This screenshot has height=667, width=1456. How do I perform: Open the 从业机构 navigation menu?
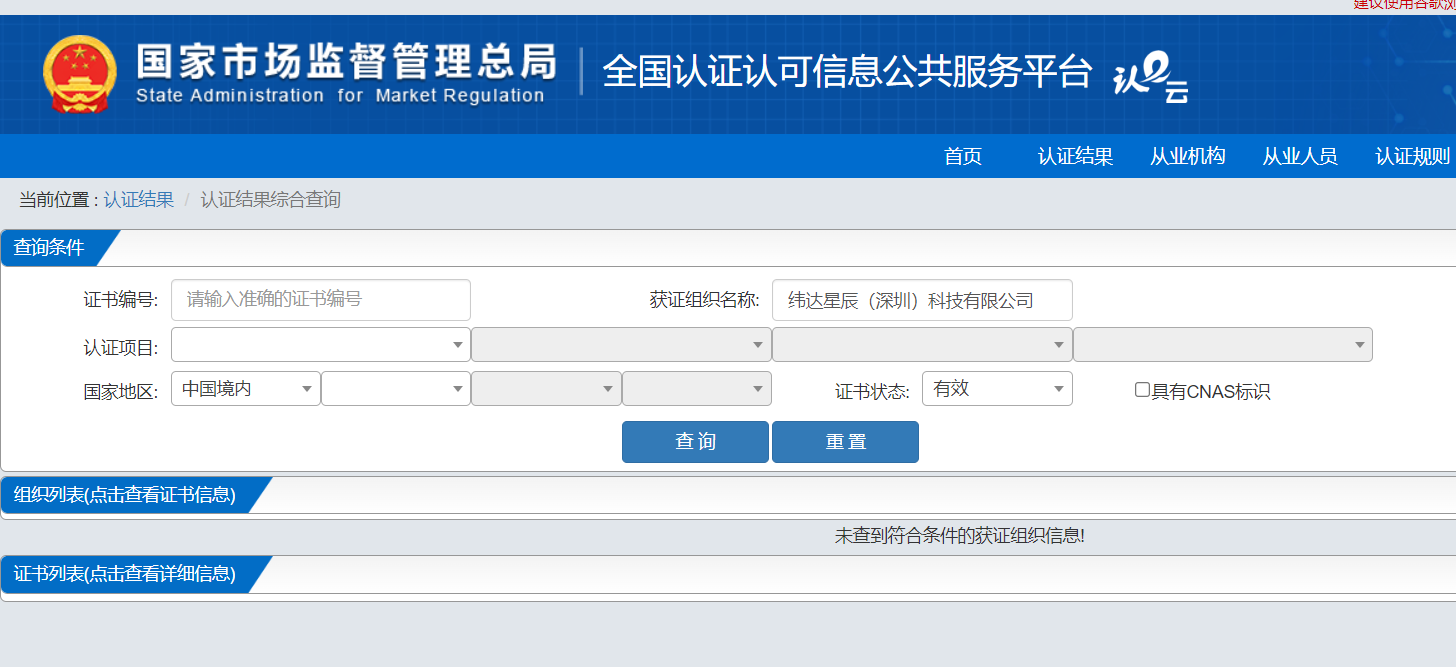(x=1187, y=156)
